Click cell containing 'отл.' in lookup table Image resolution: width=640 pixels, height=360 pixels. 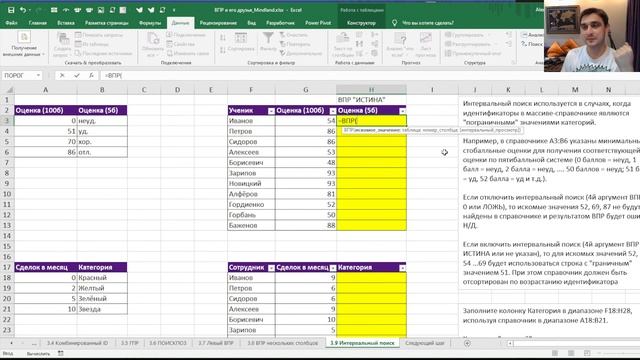[102, 152]
